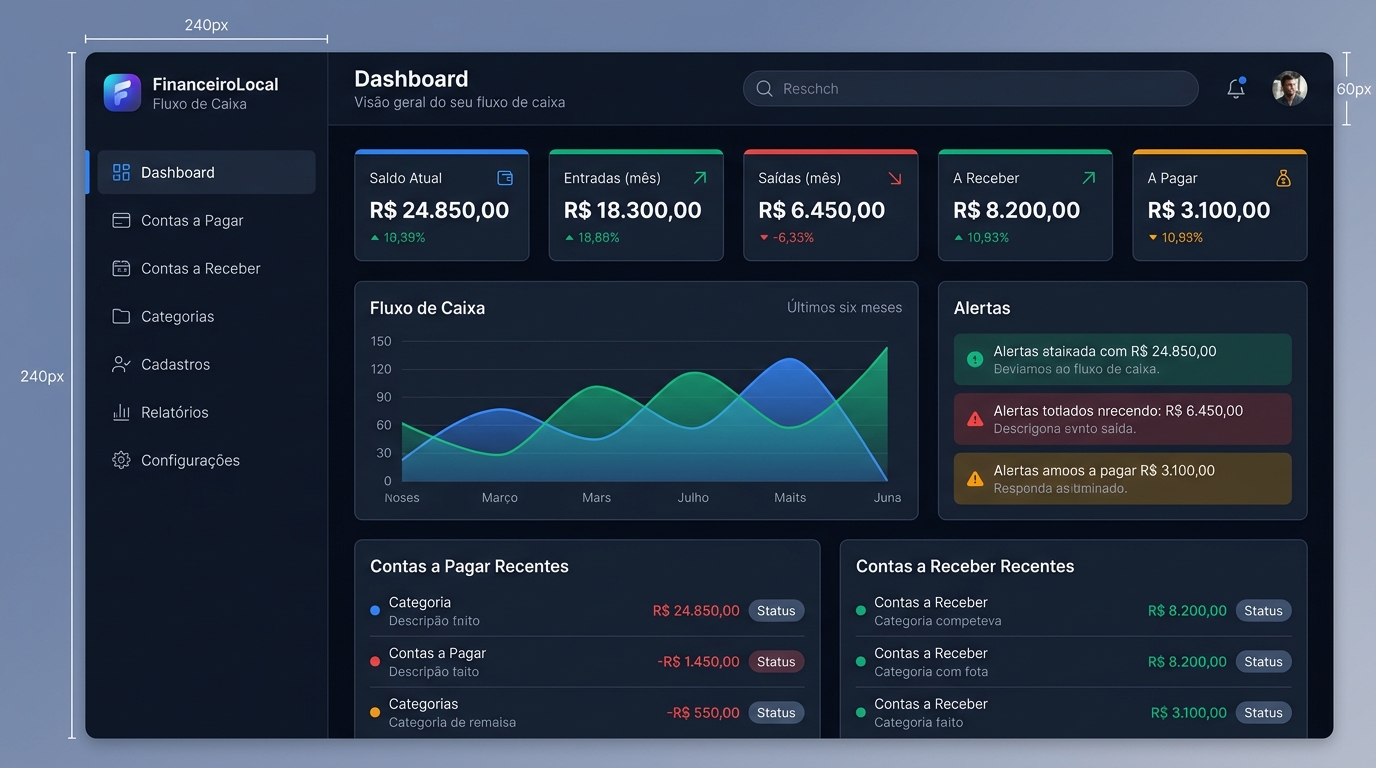Viewport: 1376px width, 768px height.
Task: Go to Contas a Pagar in sidebar
Action: 206,220
